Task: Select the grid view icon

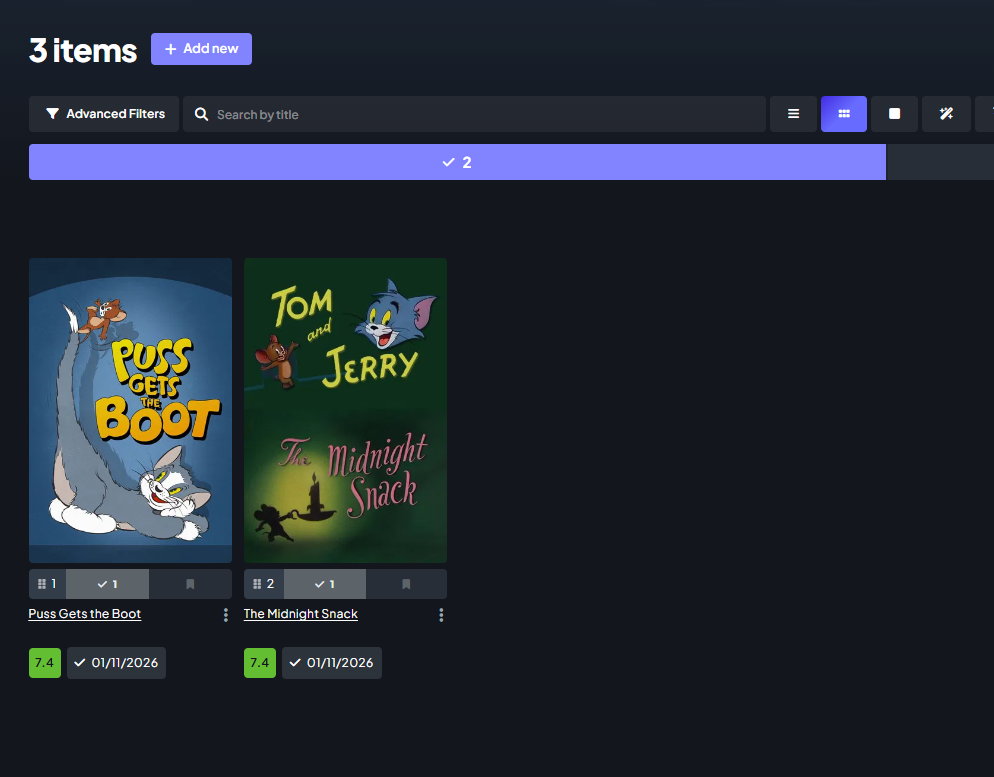Action: [844, 114]
